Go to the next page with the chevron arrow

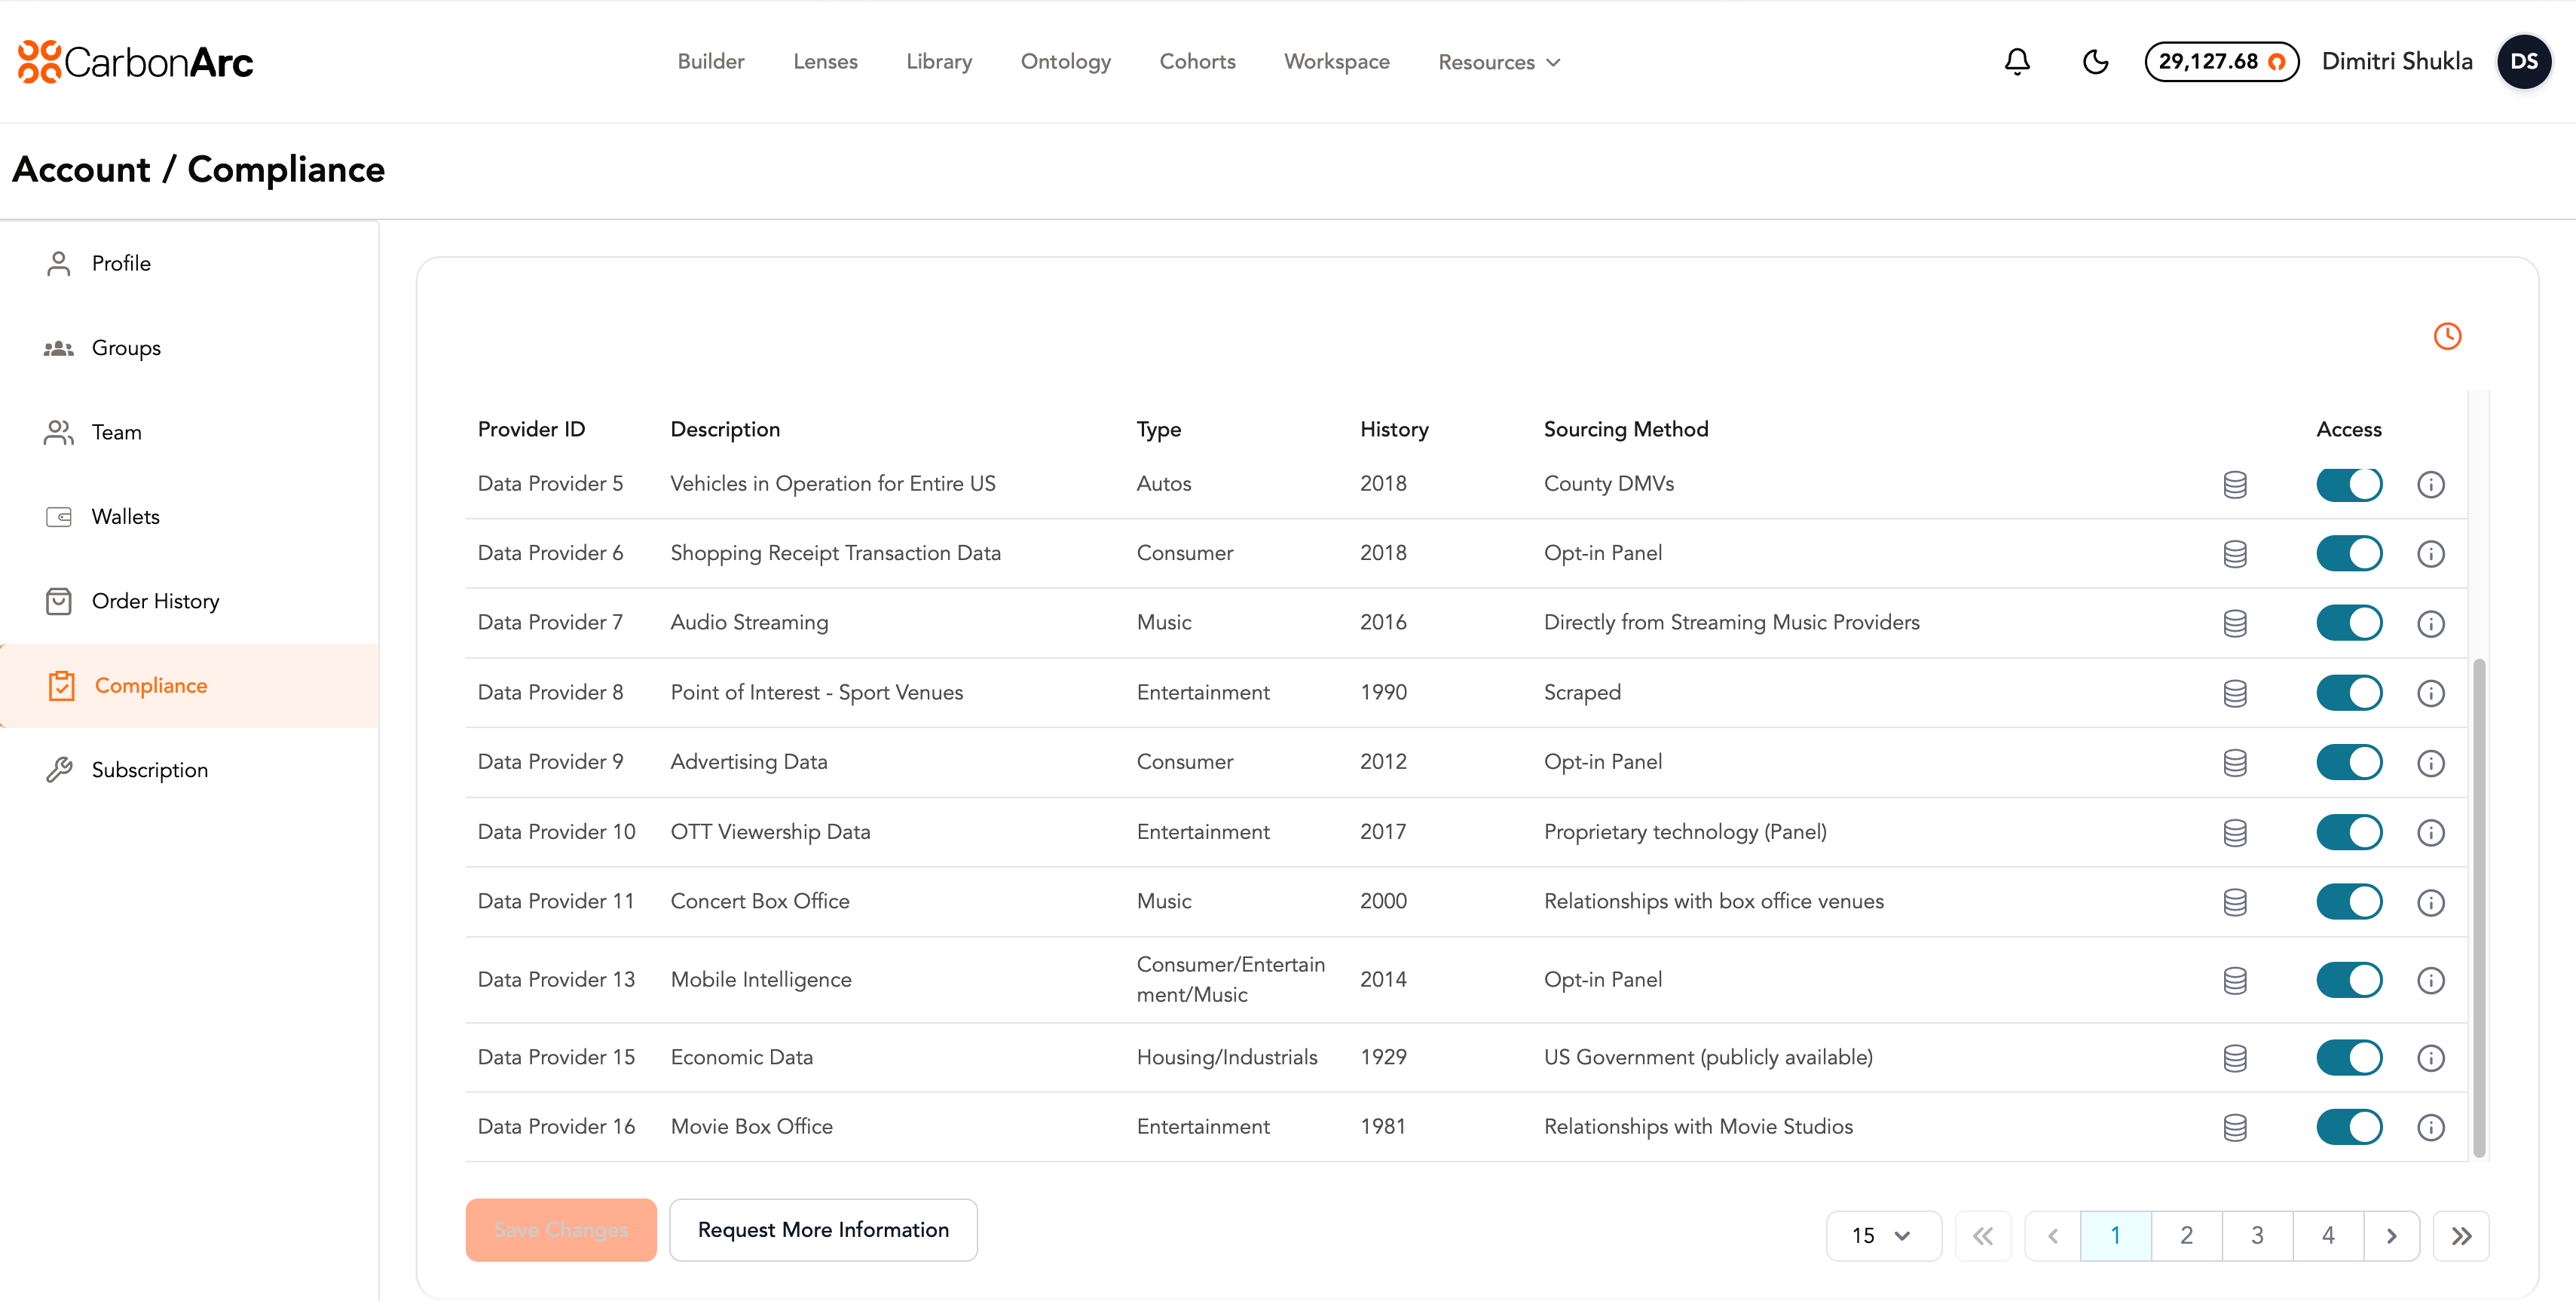[x=2391, y=1236]
